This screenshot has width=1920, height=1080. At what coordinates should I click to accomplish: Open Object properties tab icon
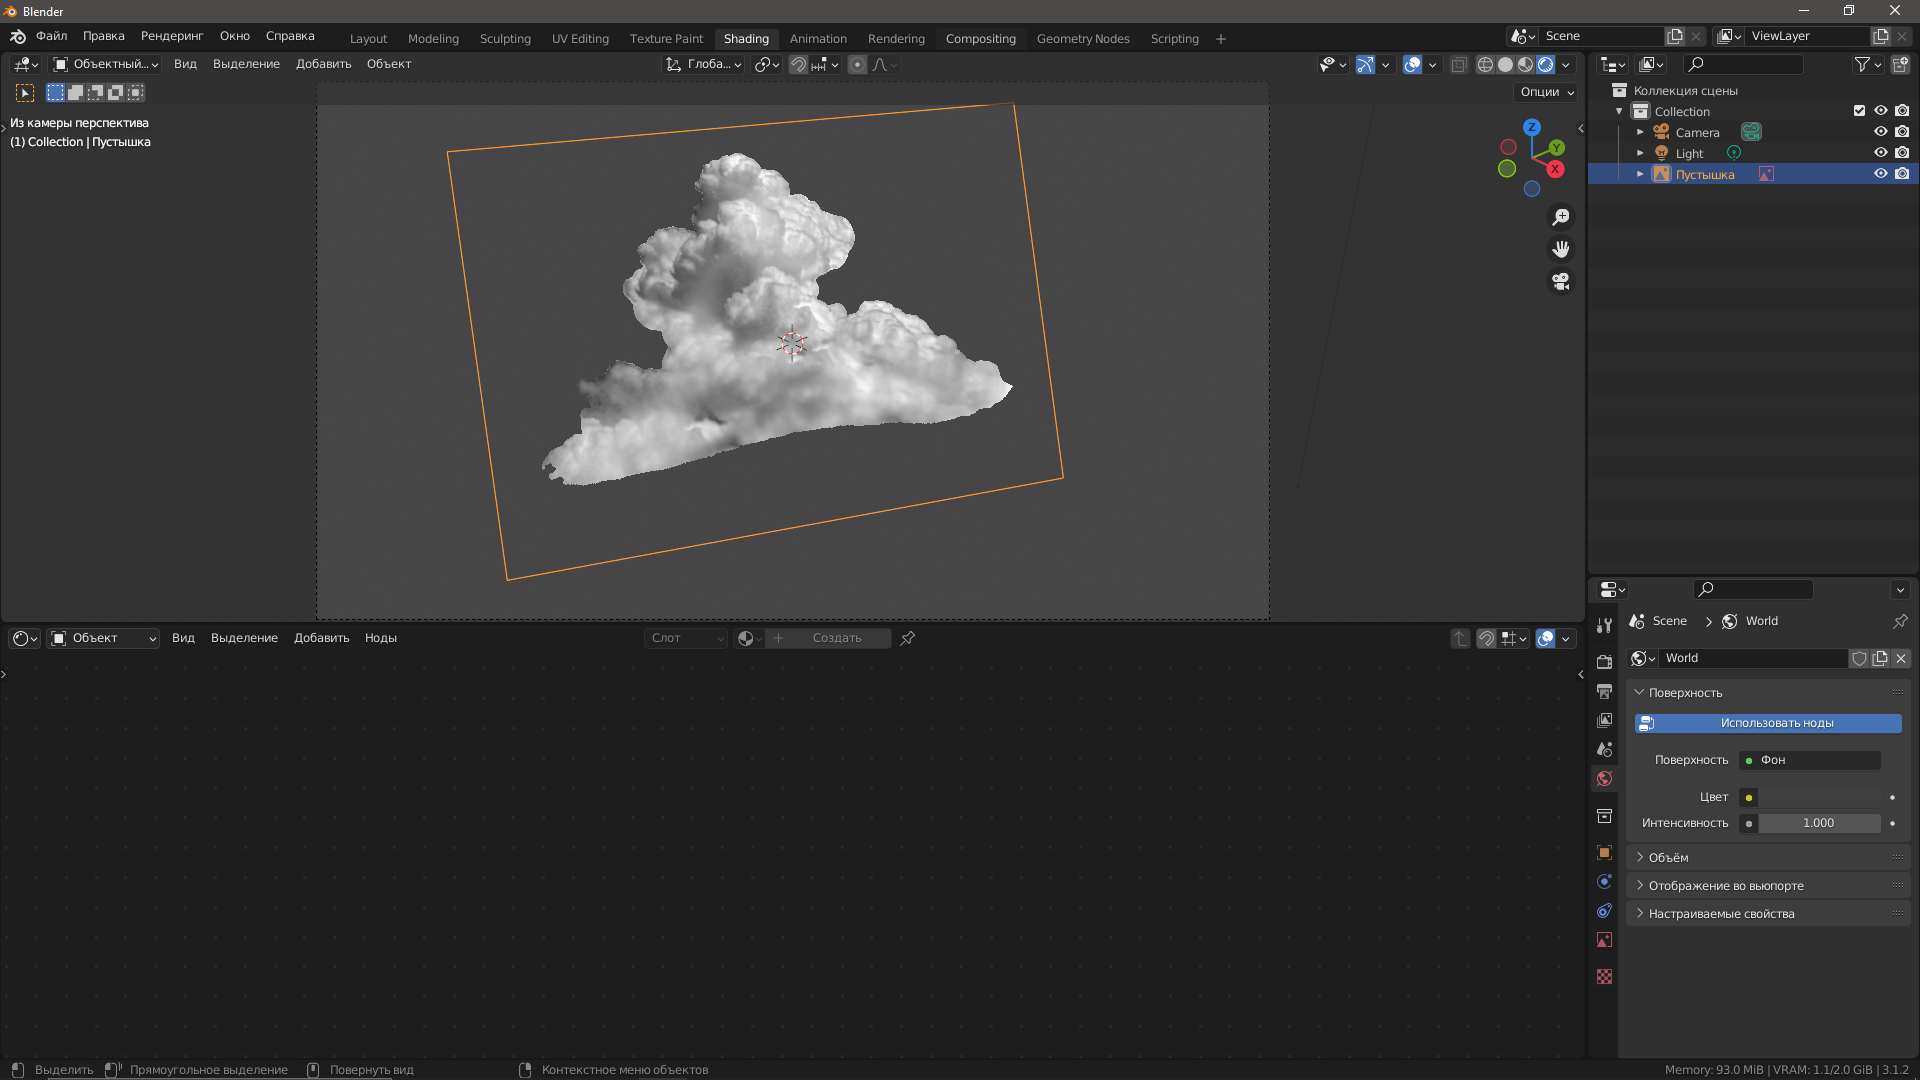click(1604, 853)
